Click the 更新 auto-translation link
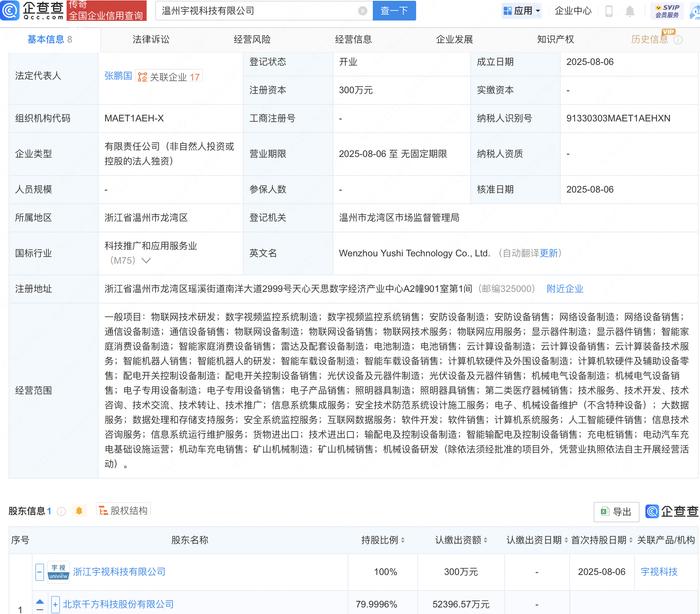This screenshot has height=614, width=700. pyautogui.click(x=549, y=253)
